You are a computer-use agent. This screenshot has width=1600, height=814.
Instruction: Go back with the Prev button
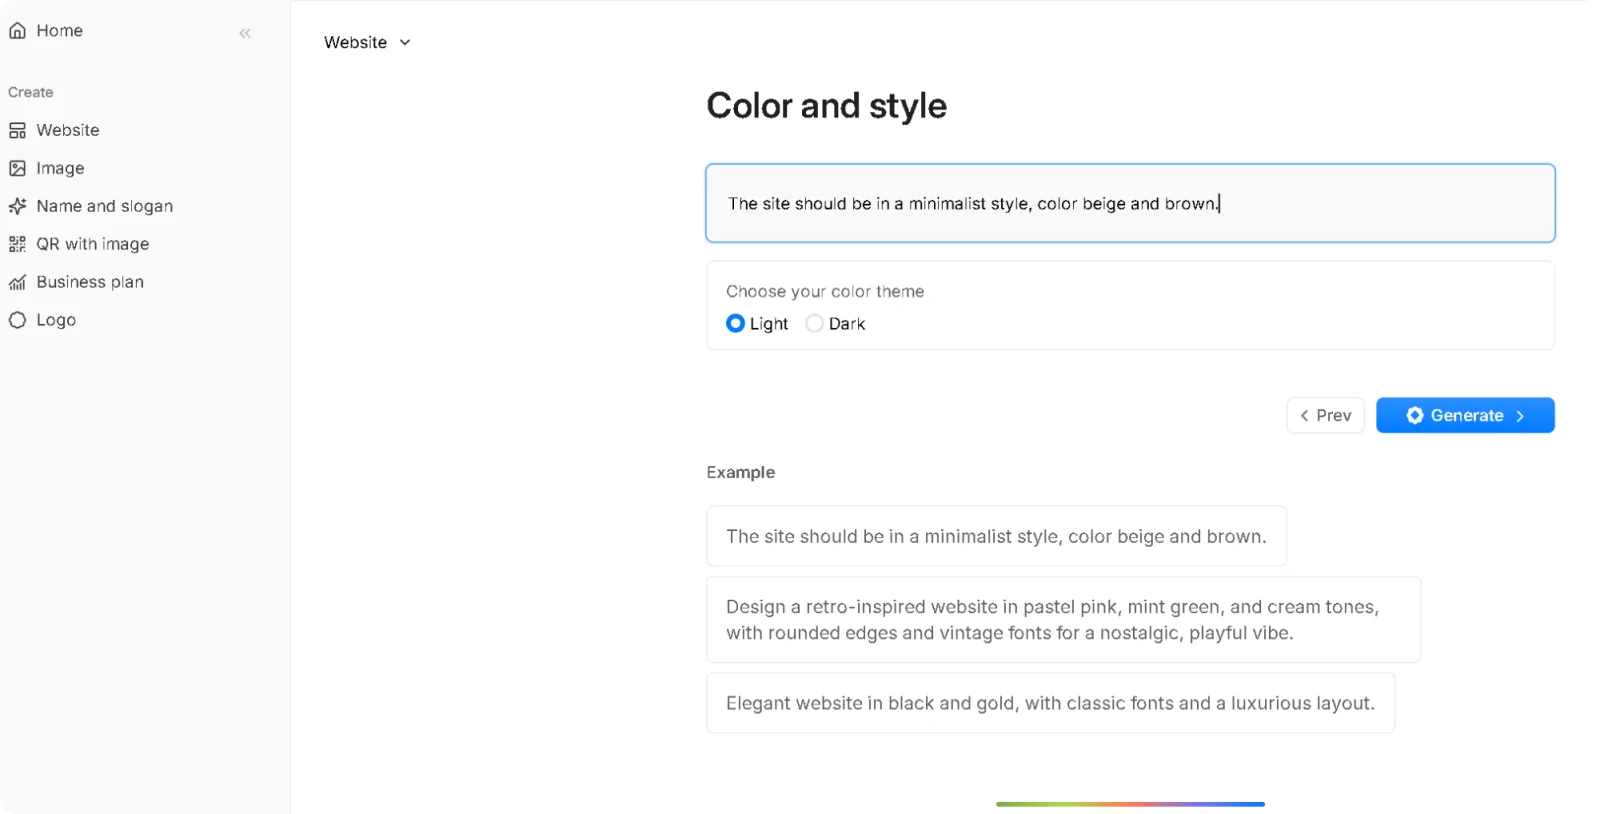coord(1325,416)
